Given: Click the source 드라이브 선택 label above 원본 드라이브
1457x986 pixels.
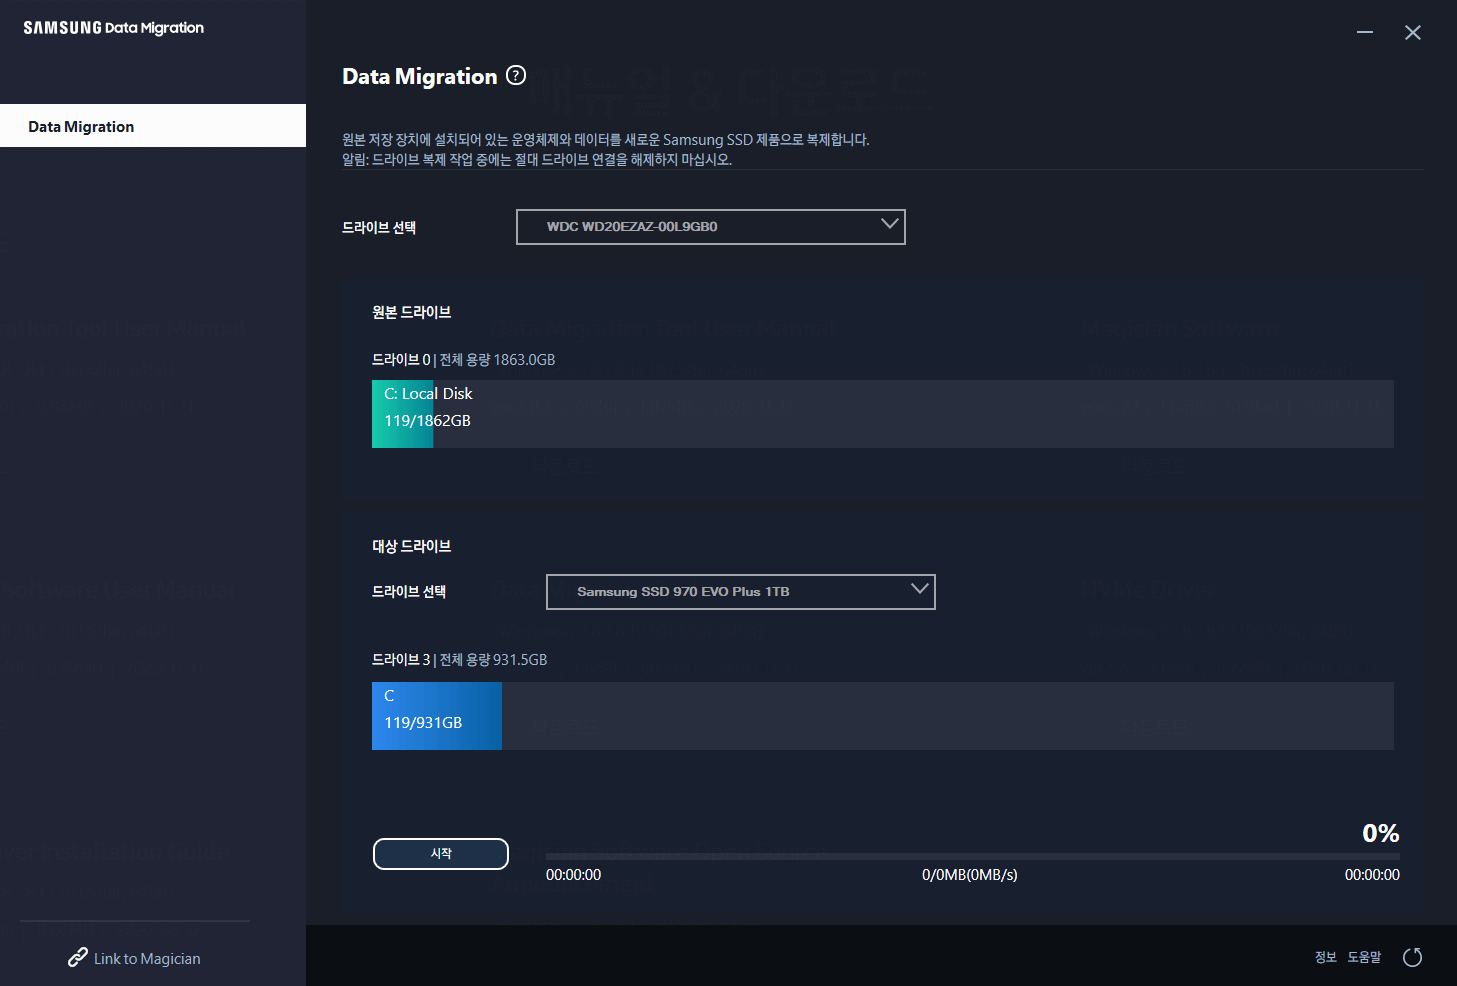Looking at the screenshot, I should 379,228.
